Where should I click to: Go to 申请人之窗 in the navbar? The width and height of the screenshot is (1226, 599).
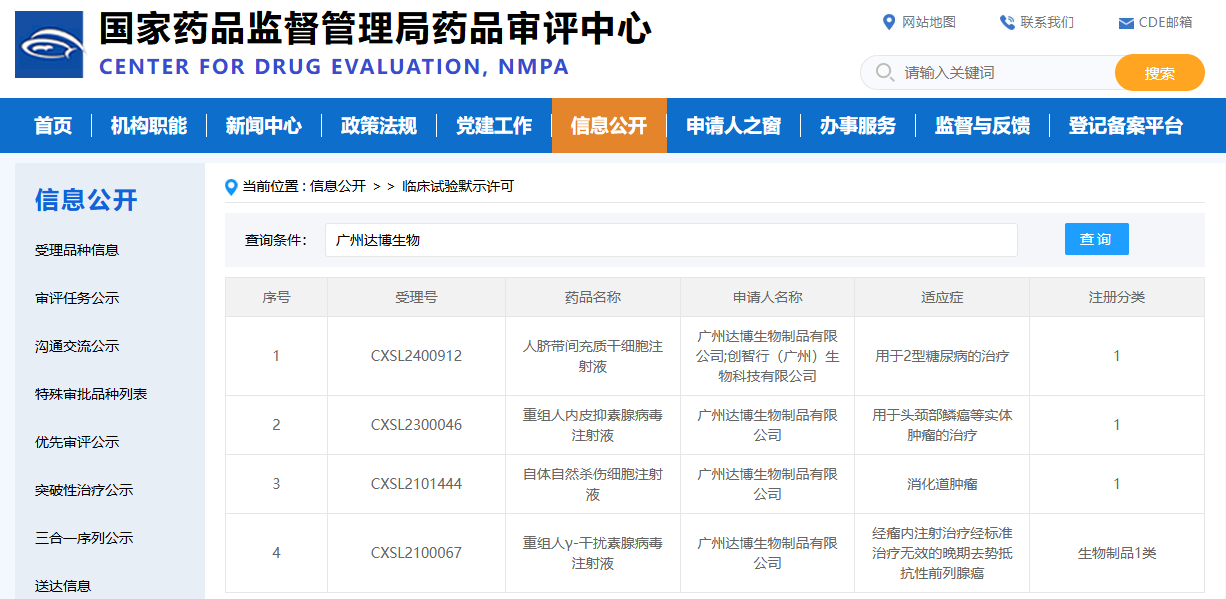(733, 126)
